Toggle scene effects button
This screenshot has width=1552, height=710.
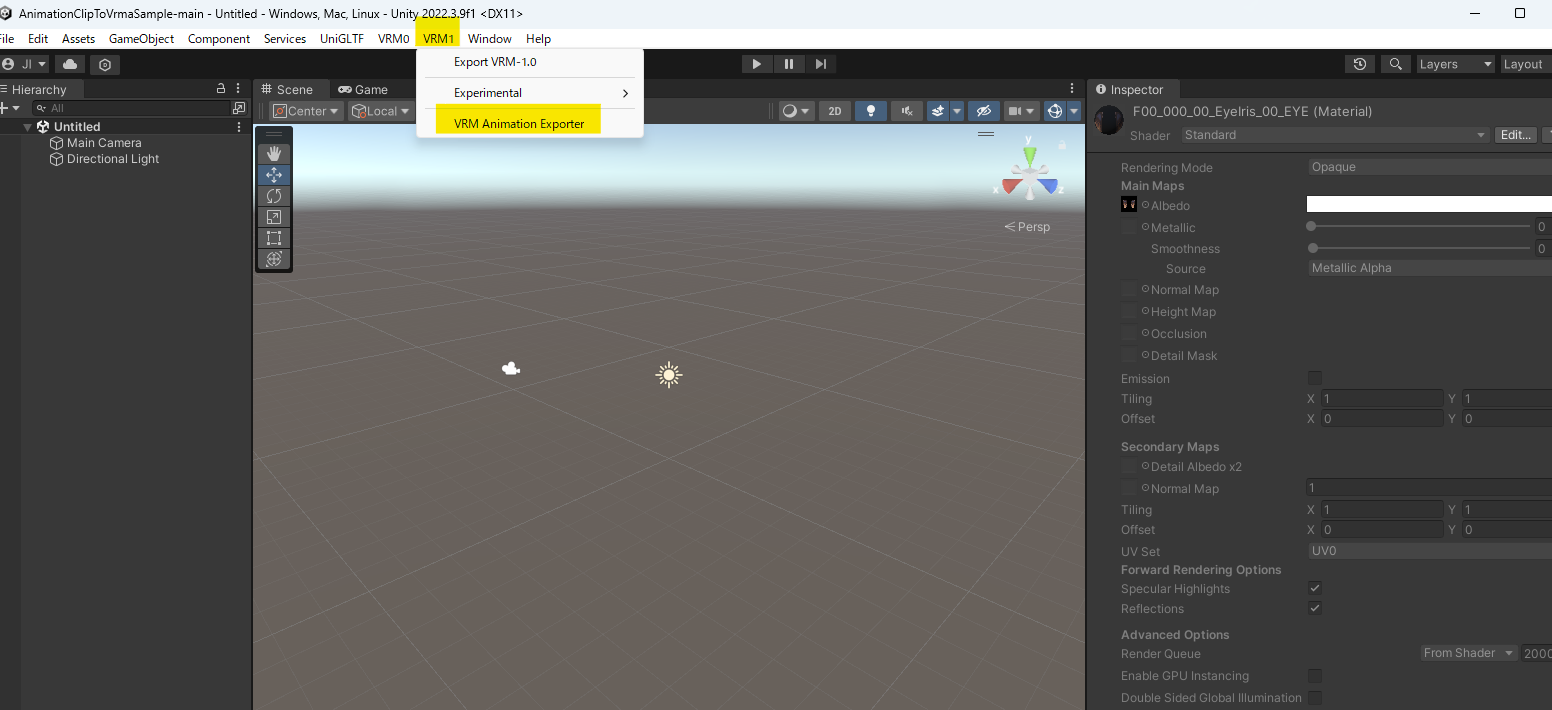(938, 111)
